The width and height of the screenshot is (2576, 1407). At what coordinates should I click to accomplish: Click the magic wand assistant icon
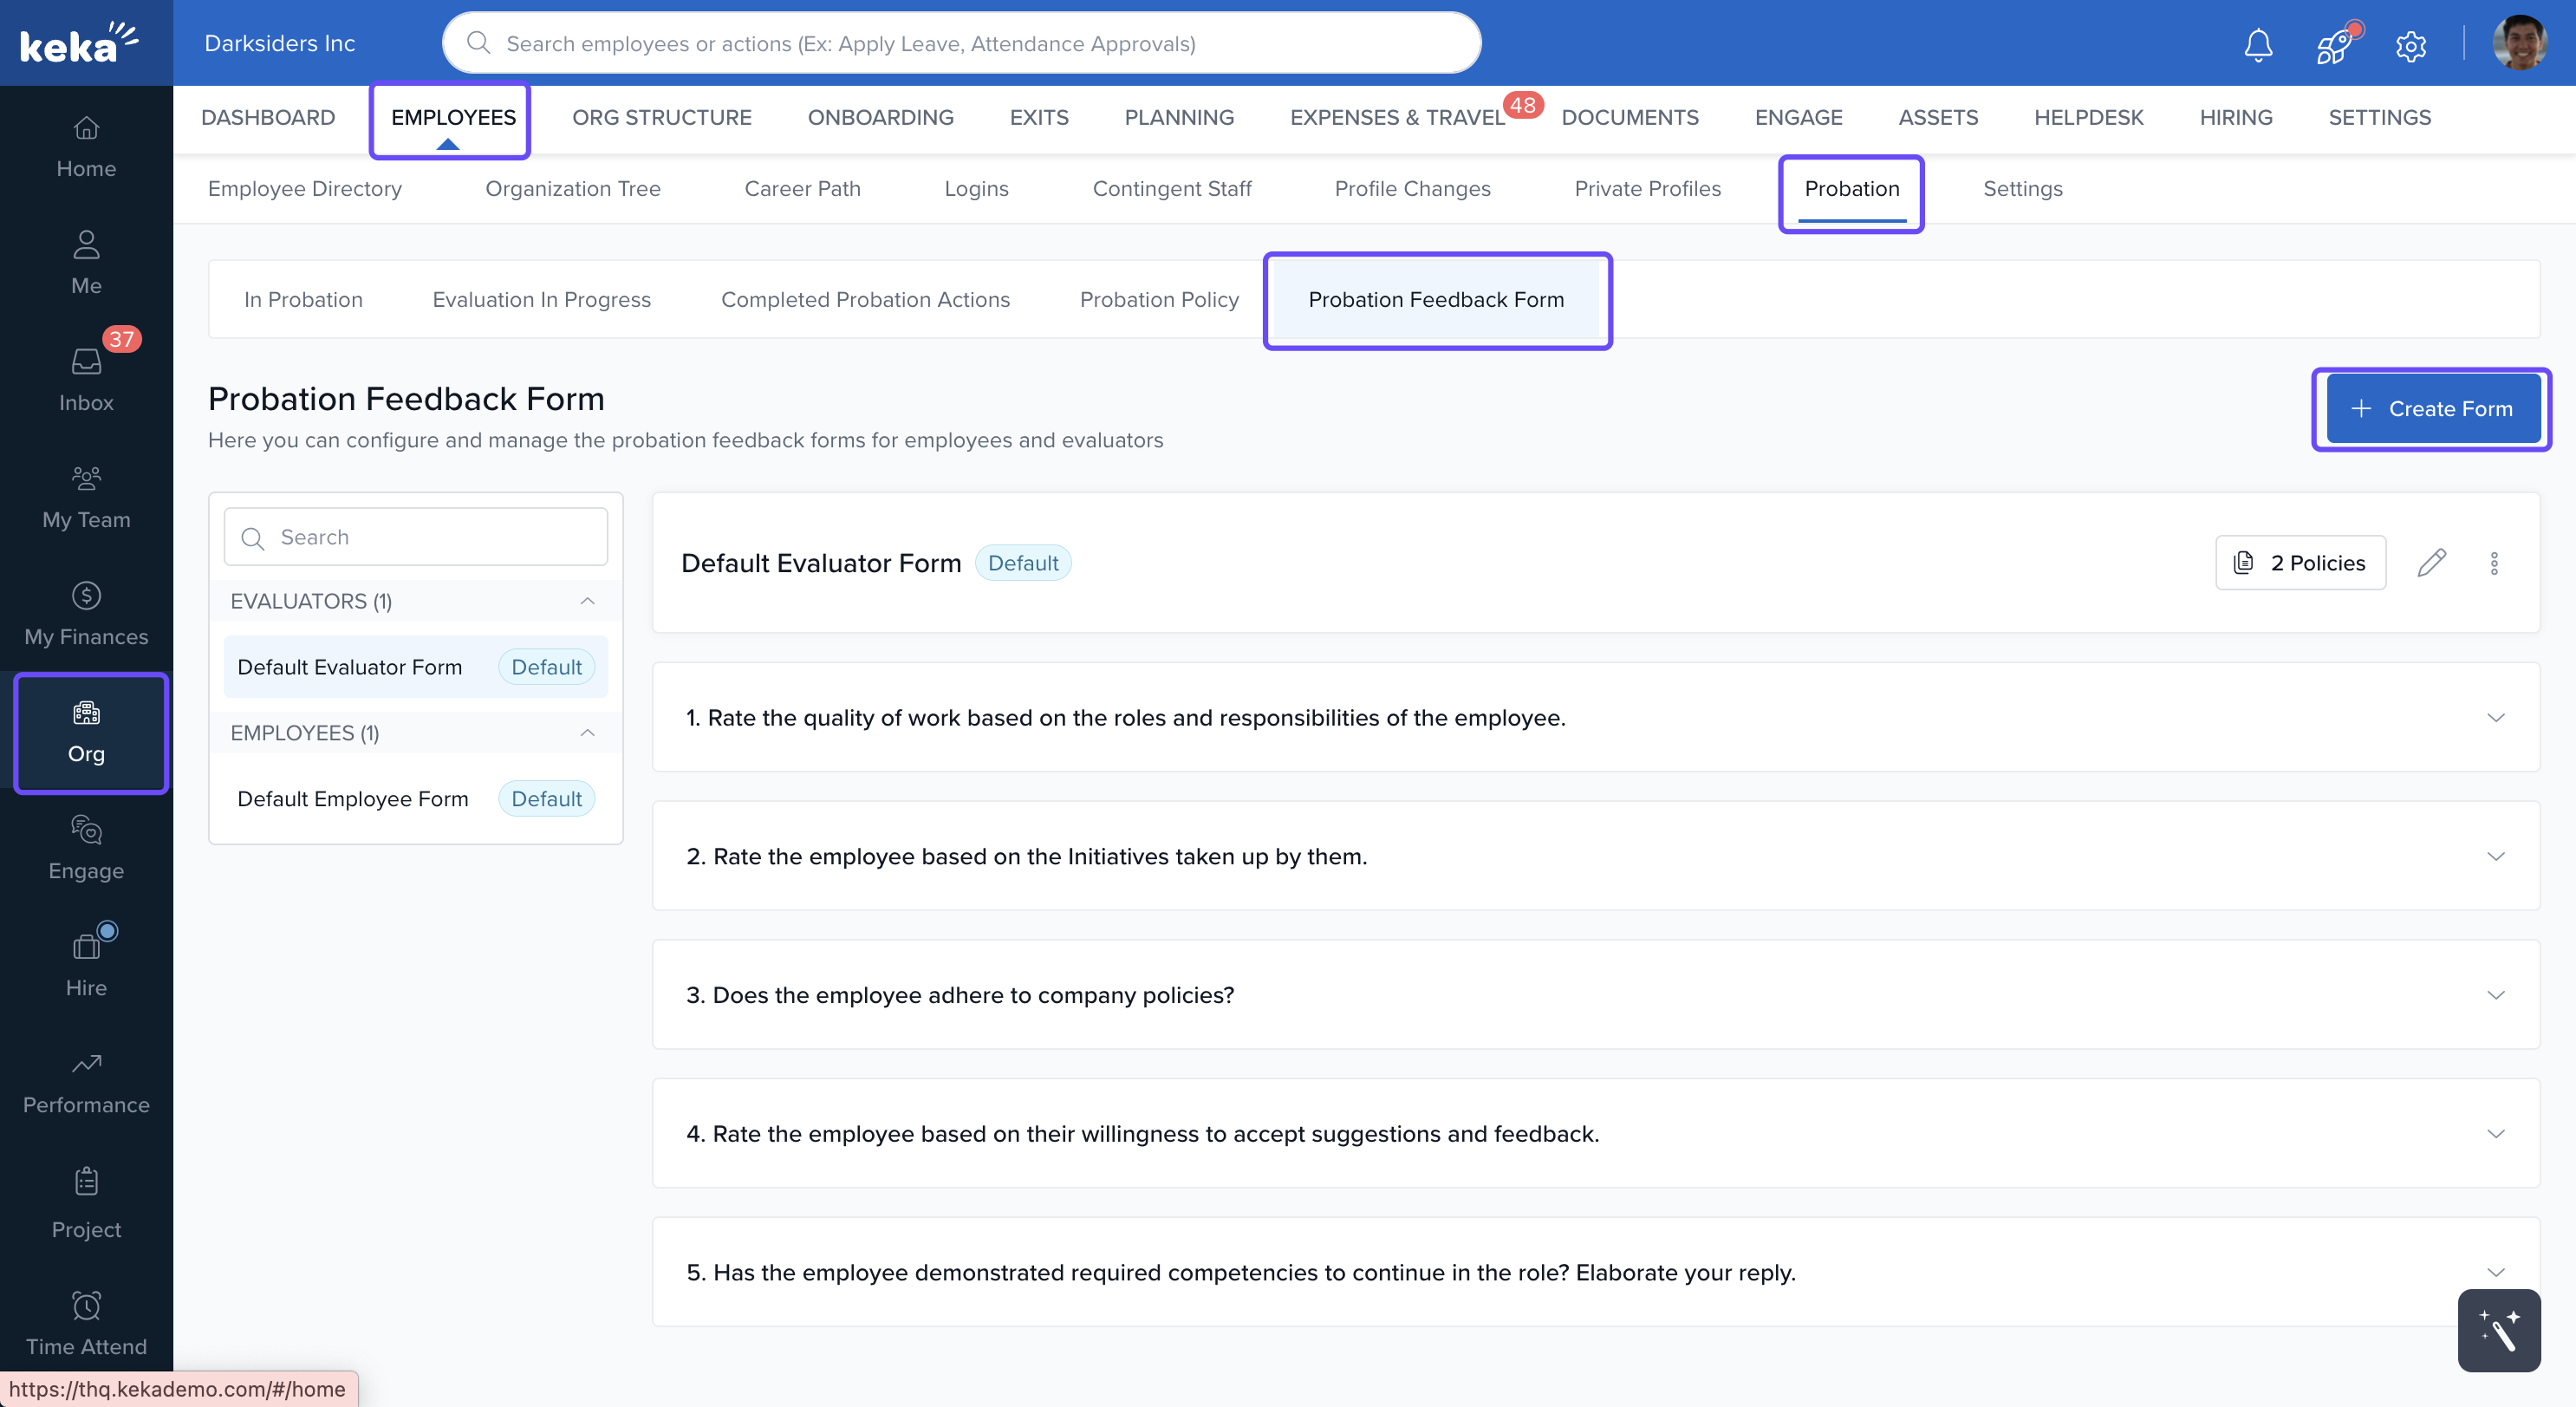[x=2498, y=1330]
